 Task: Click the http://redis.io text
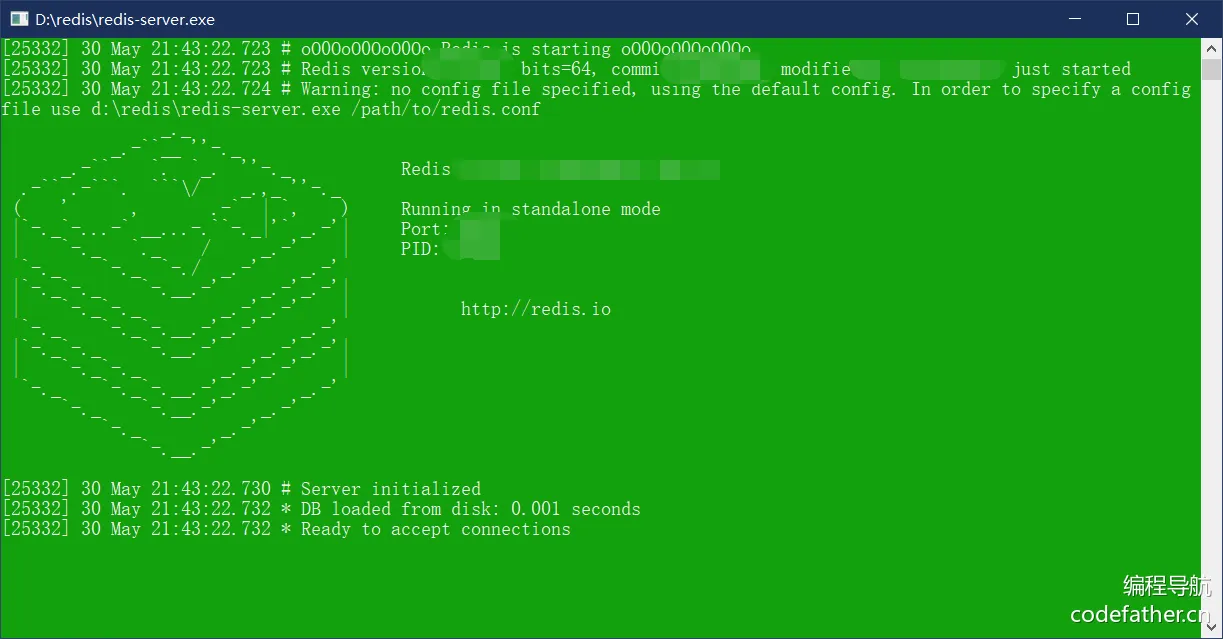point(536,309)
